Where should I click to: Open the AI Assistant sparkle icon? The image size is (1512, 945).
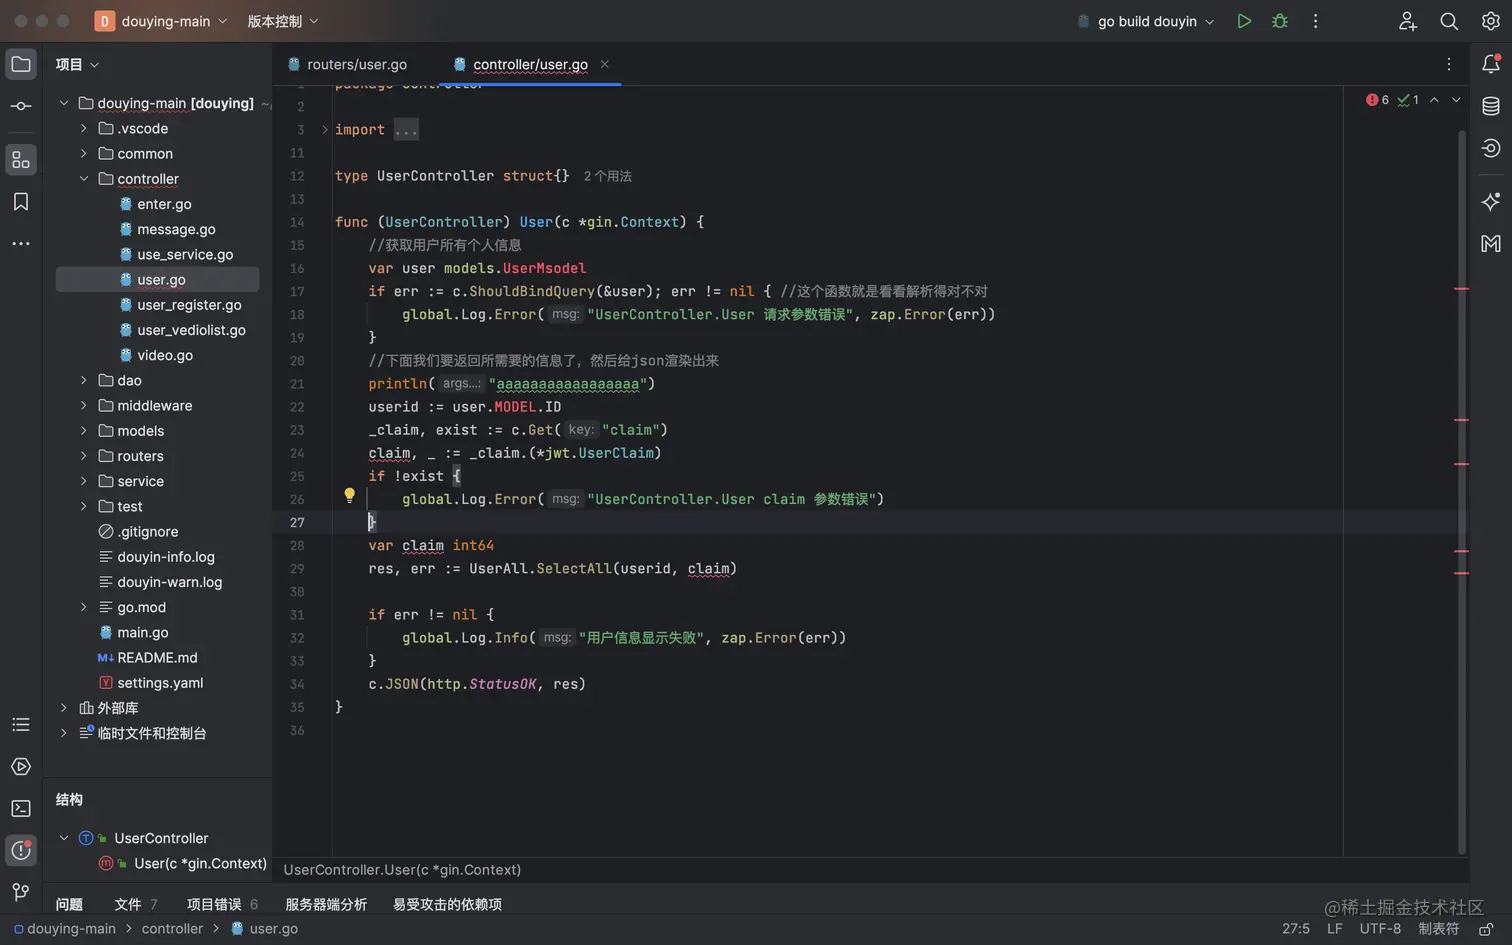click(x=1491, y=201)
